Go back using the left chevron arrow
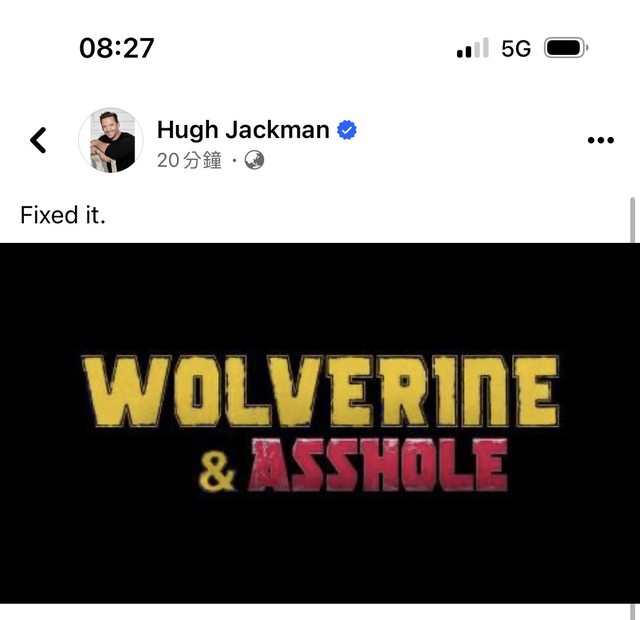 coord(38,140)
